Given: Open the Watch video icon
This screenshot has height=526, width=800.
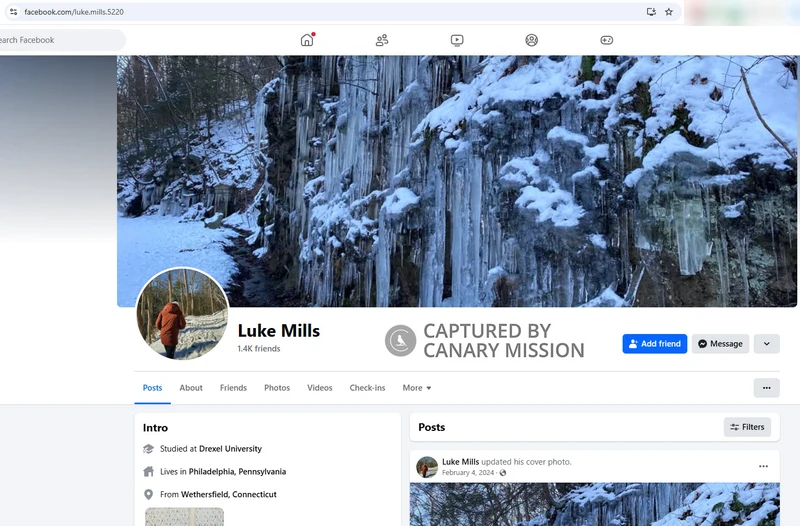Looking at the screenshot, I should click(457, 40).
